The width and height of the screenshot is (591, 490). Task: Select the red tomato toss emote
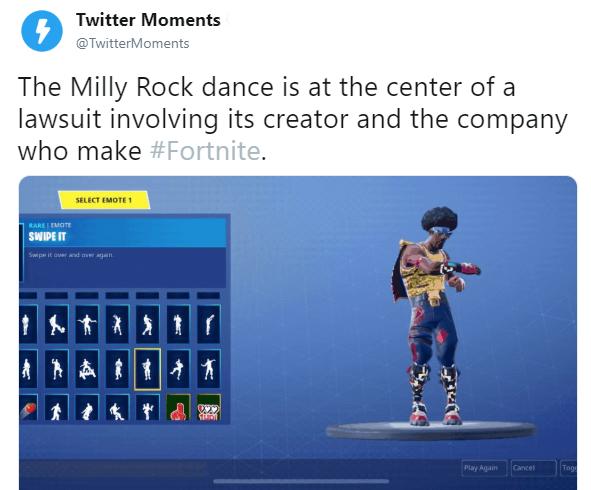29,407
